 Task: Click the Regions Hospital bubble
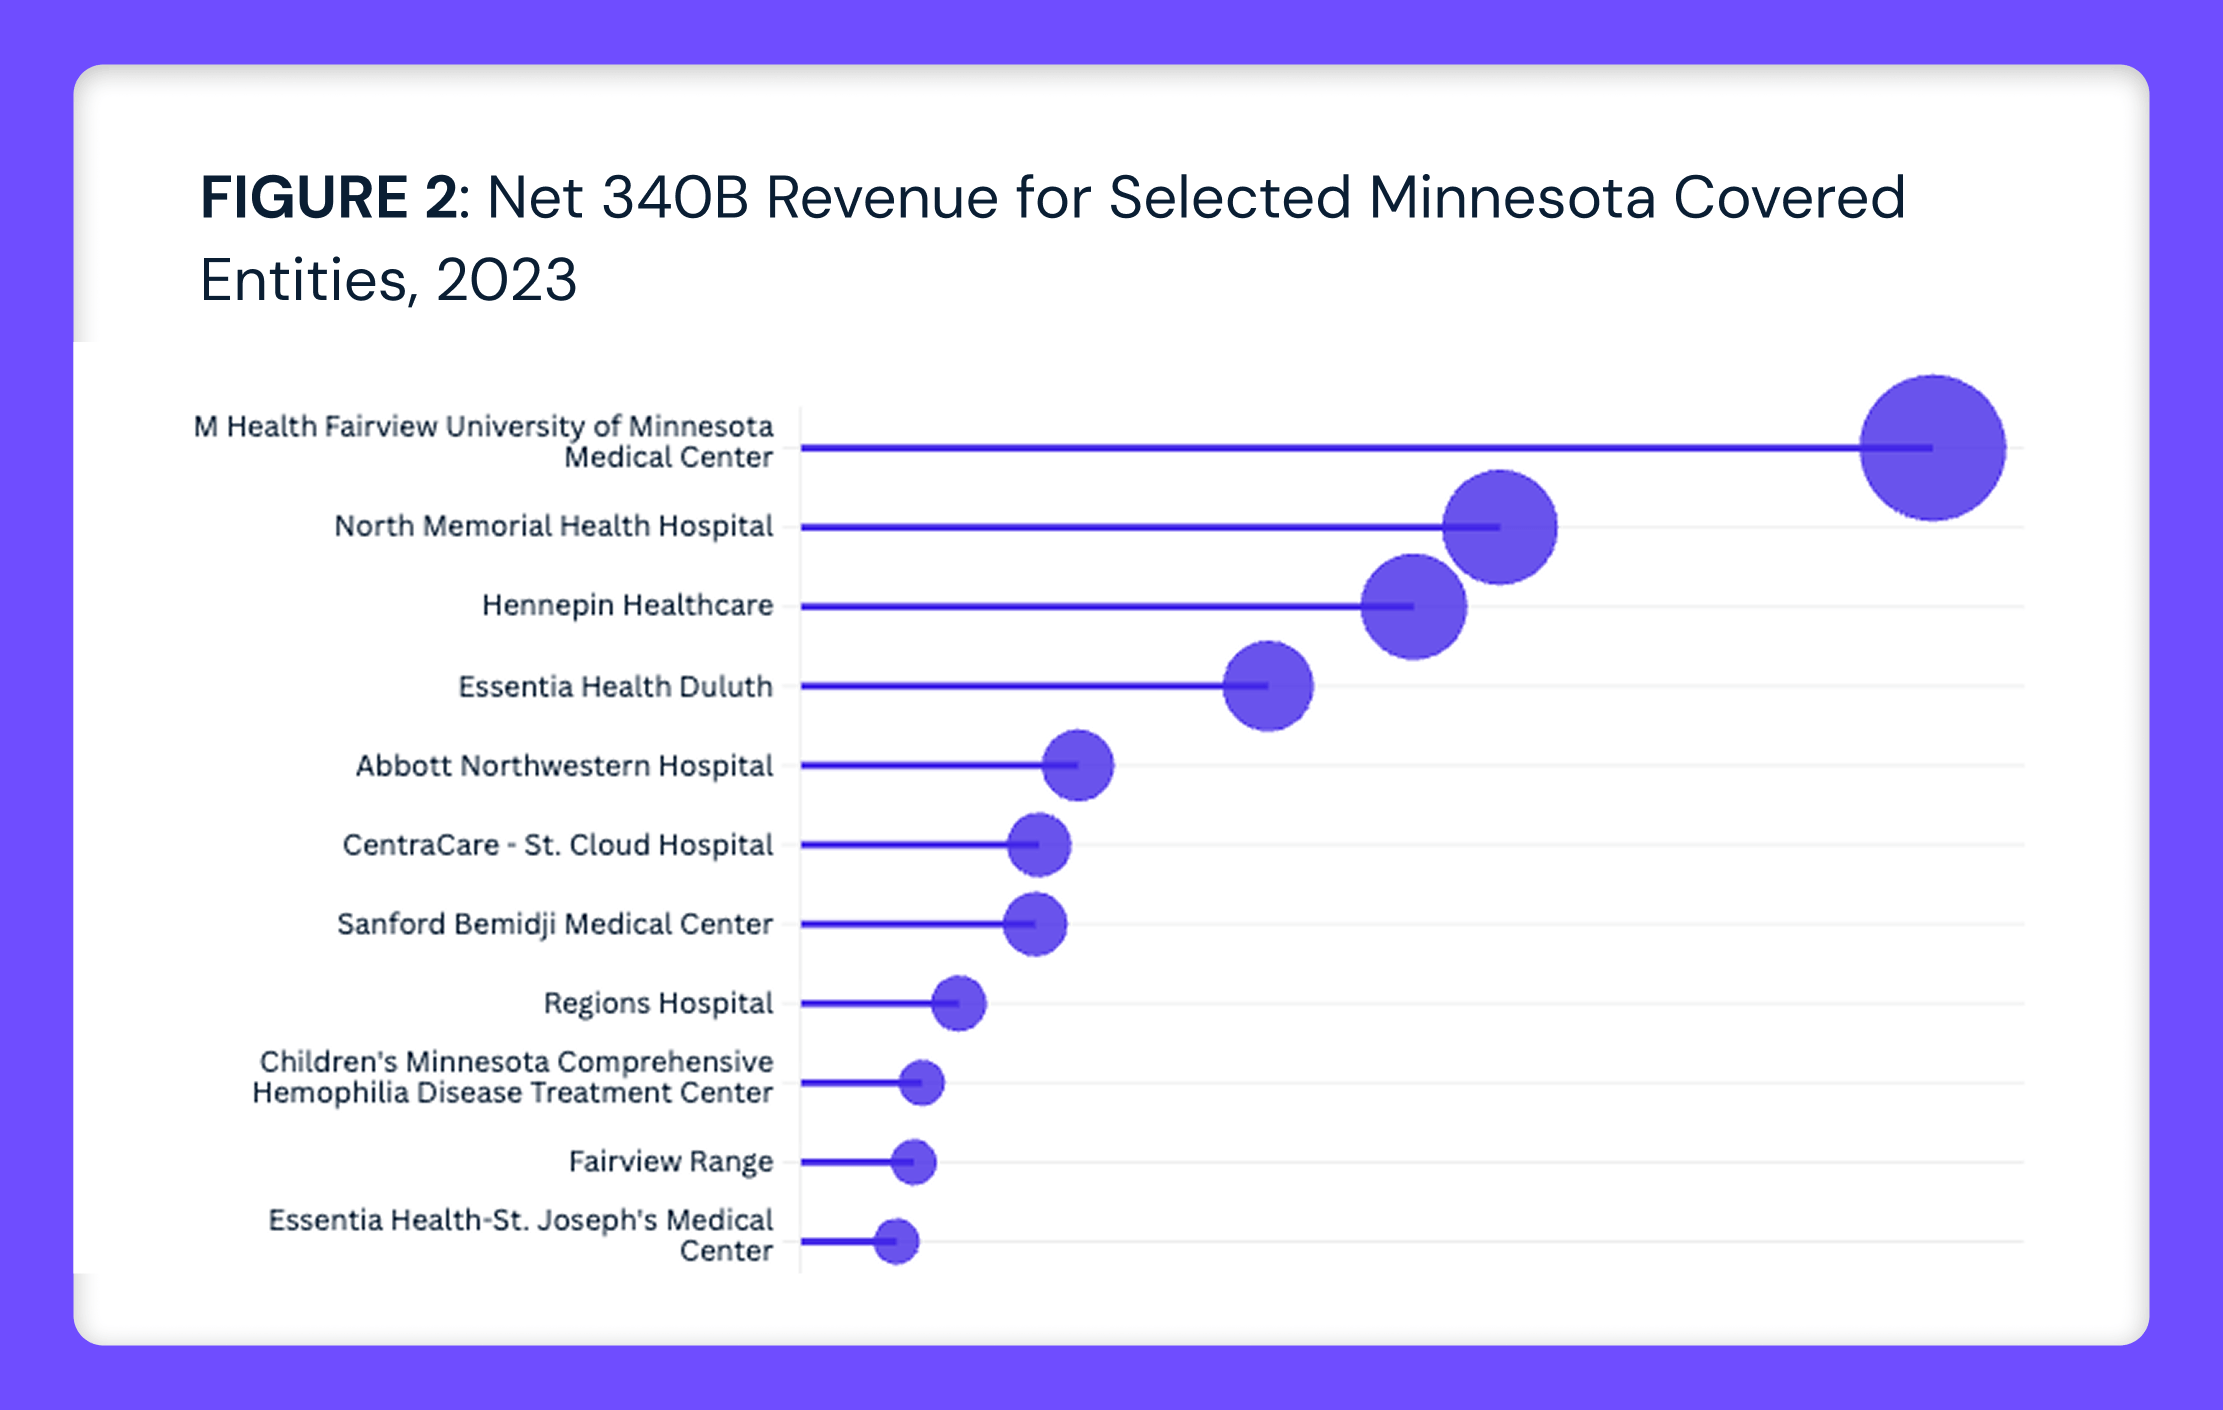(958, 1003)
